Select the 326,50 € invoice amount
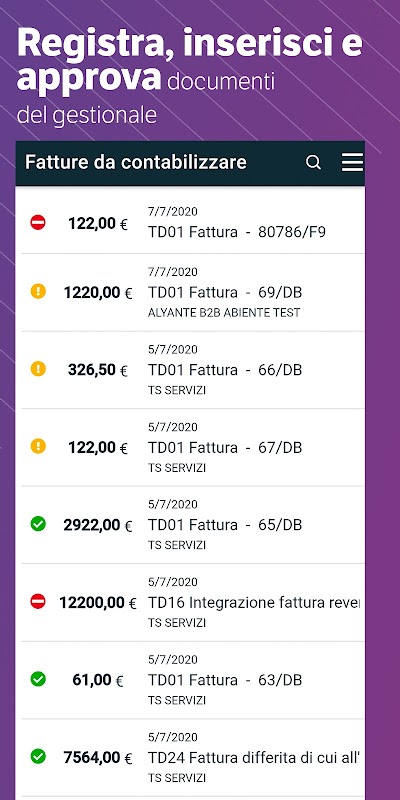 [x=98, y=370]
